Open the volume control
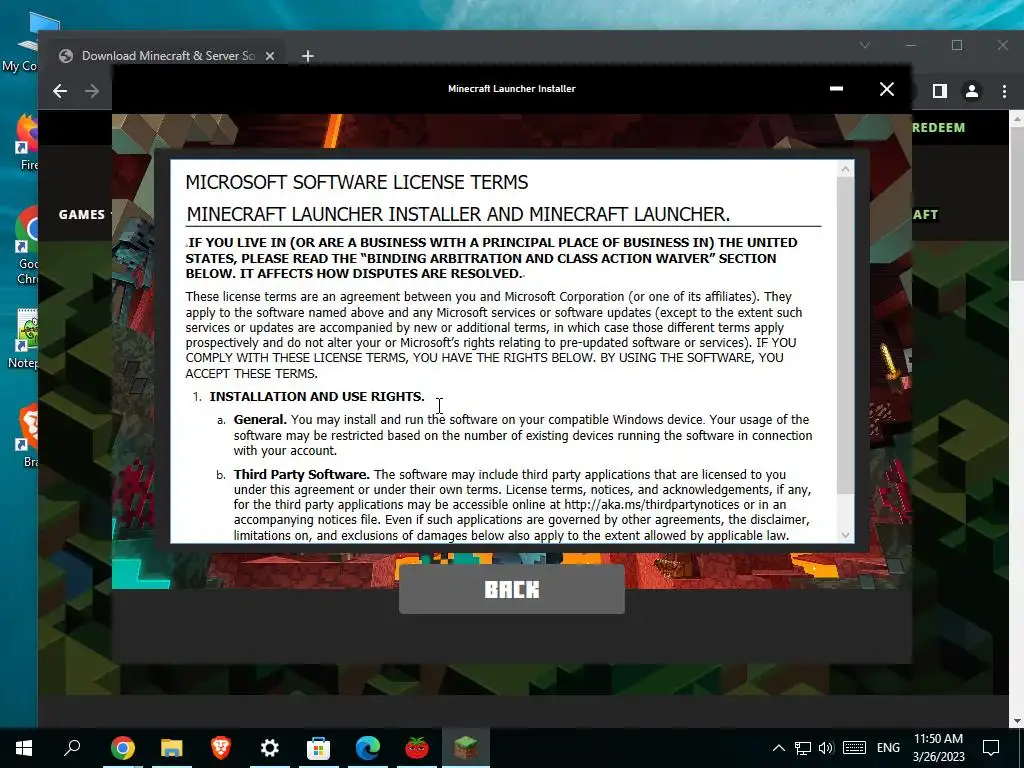This screenshot has height=768, width=1024. pos(826,748)
